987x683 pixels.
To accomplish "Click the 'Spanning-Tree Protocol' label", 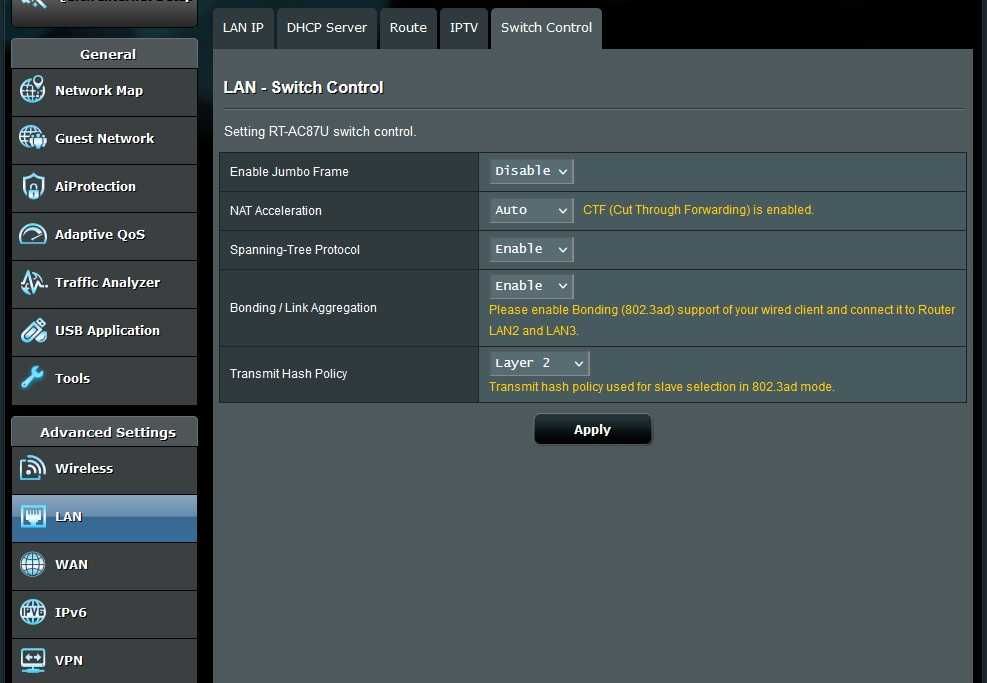I will (295, 249).
